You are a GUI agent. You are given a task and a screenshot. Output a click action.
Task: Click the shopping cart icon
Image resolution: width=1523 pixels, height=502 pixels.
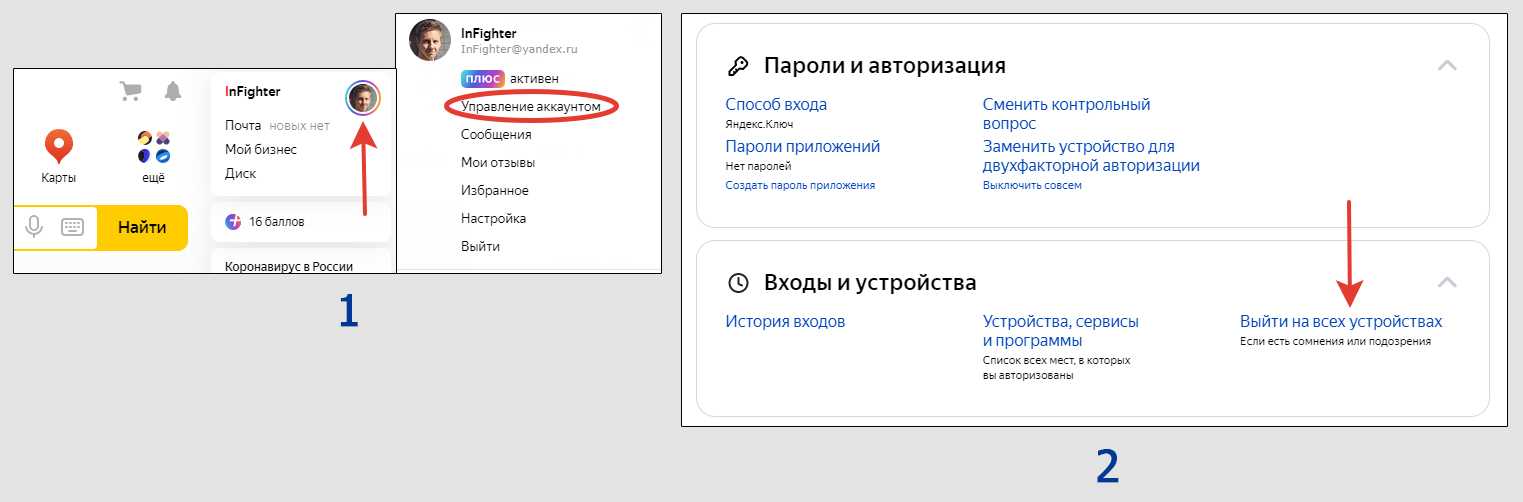pos(130,91)
